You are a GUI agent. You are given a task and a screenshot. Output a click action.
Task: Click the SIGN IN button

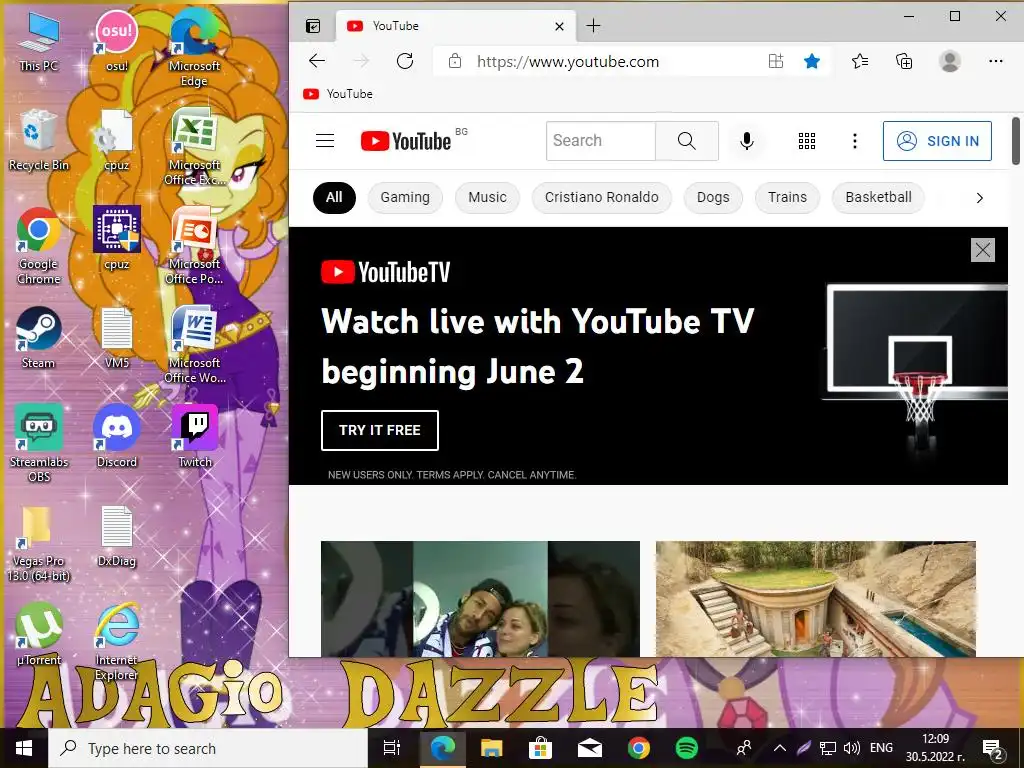937,141
